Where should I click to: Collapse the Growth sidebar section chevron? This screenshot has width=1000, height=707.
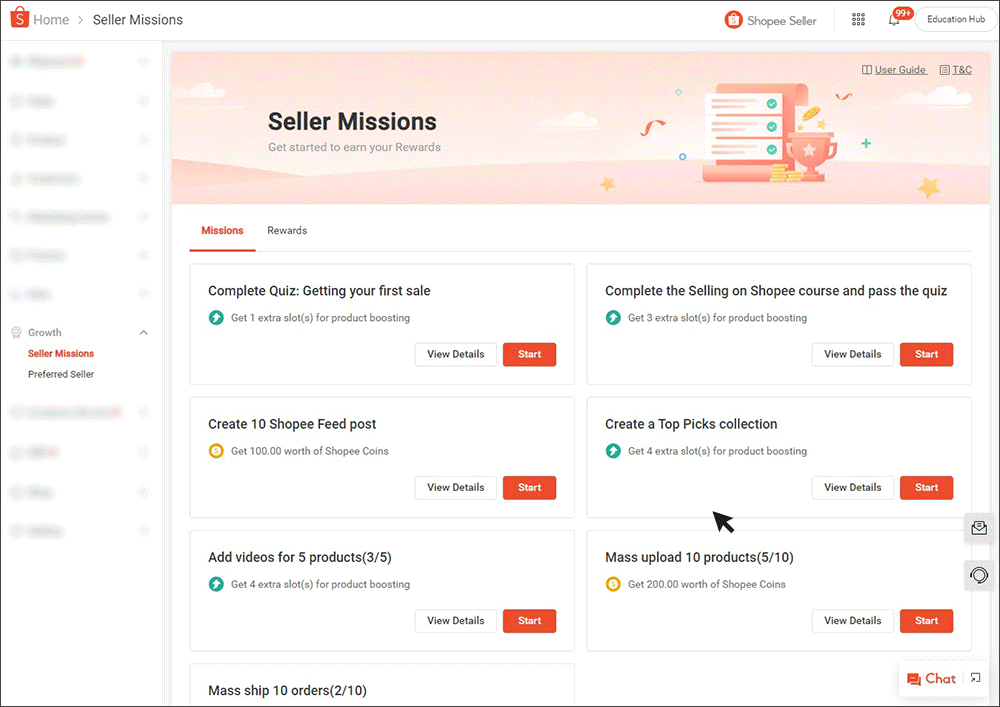click(143, 332)
